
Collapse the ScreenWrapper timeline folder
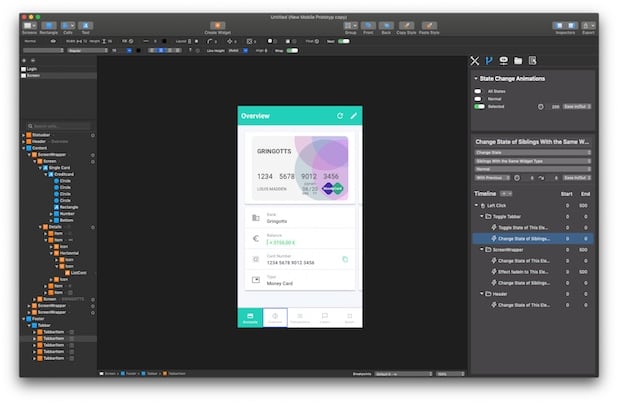point(482,250)
